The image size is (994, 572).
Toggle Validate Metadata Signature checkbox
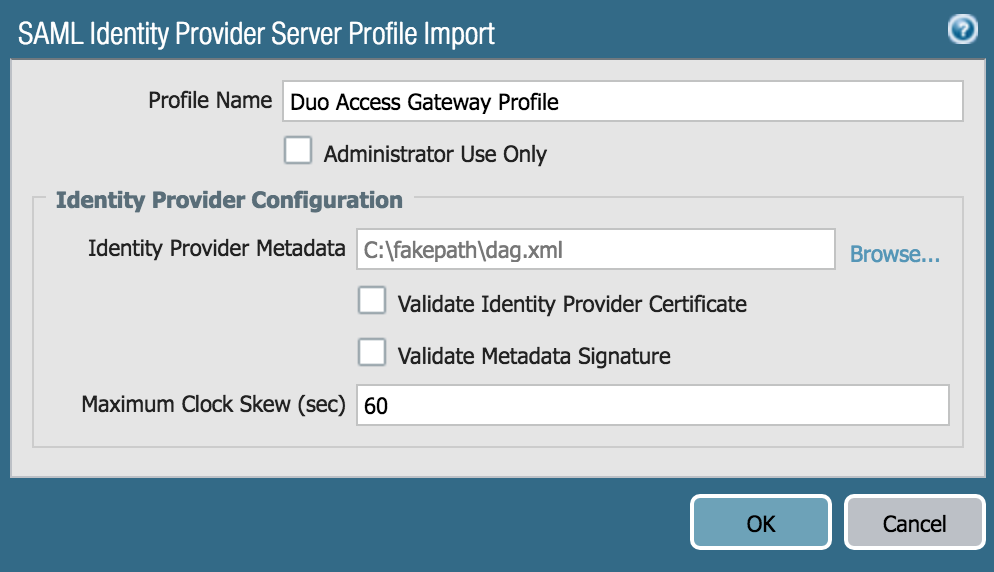[371, 352]
